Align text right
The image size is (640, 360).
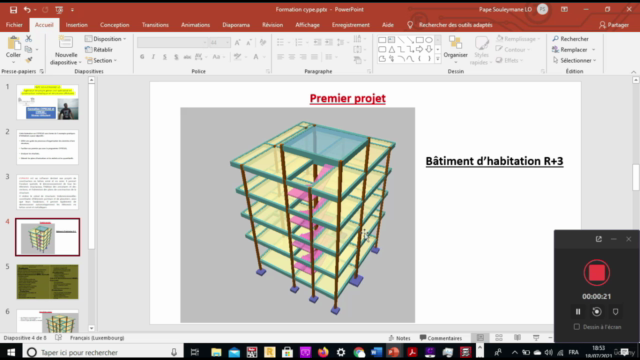point(303,57)
